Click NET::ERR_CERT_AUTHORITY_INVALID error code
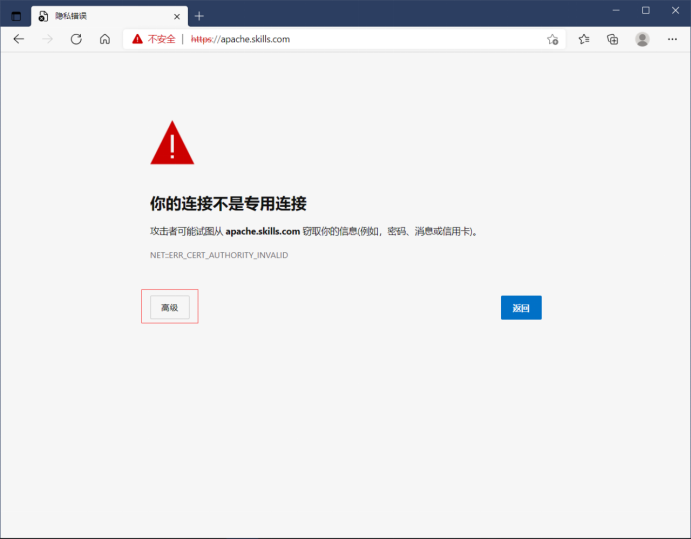691x539 pixels. tap(219, 255)
